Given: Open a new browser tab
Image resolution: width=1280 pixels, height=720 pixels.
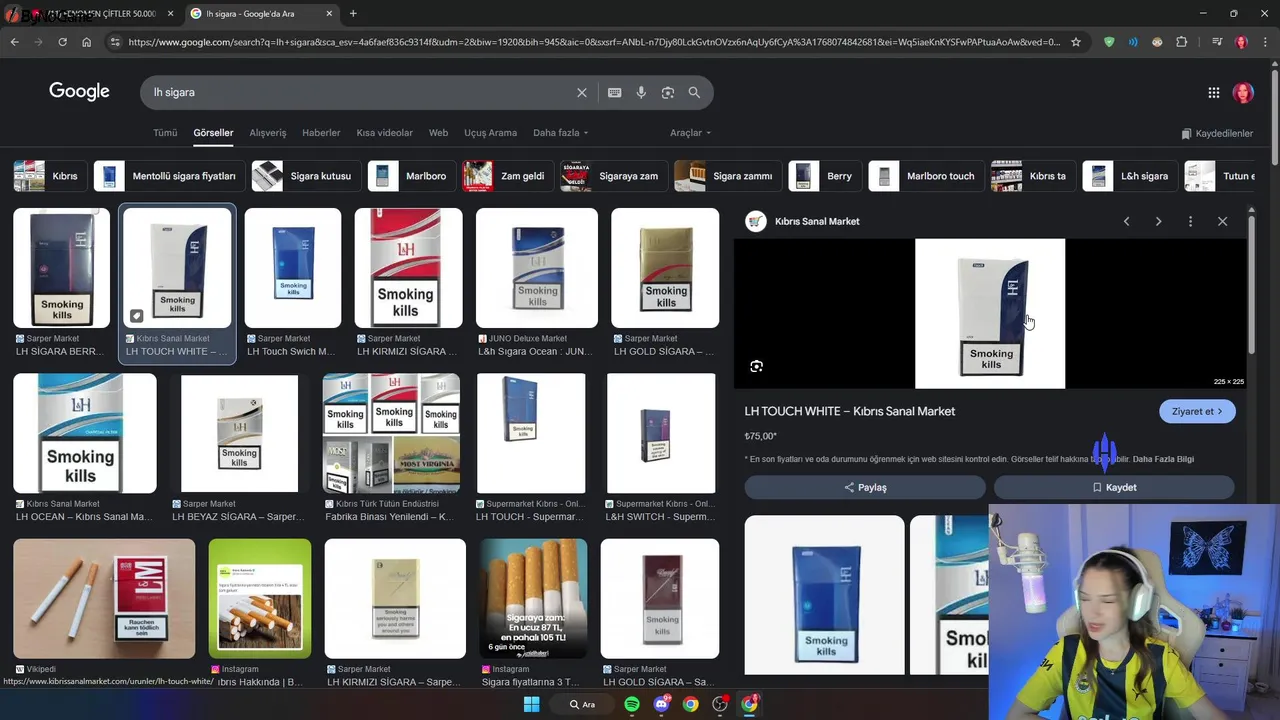Looking at the screenshot, I should pyautogui.click(x=353, y=13).
